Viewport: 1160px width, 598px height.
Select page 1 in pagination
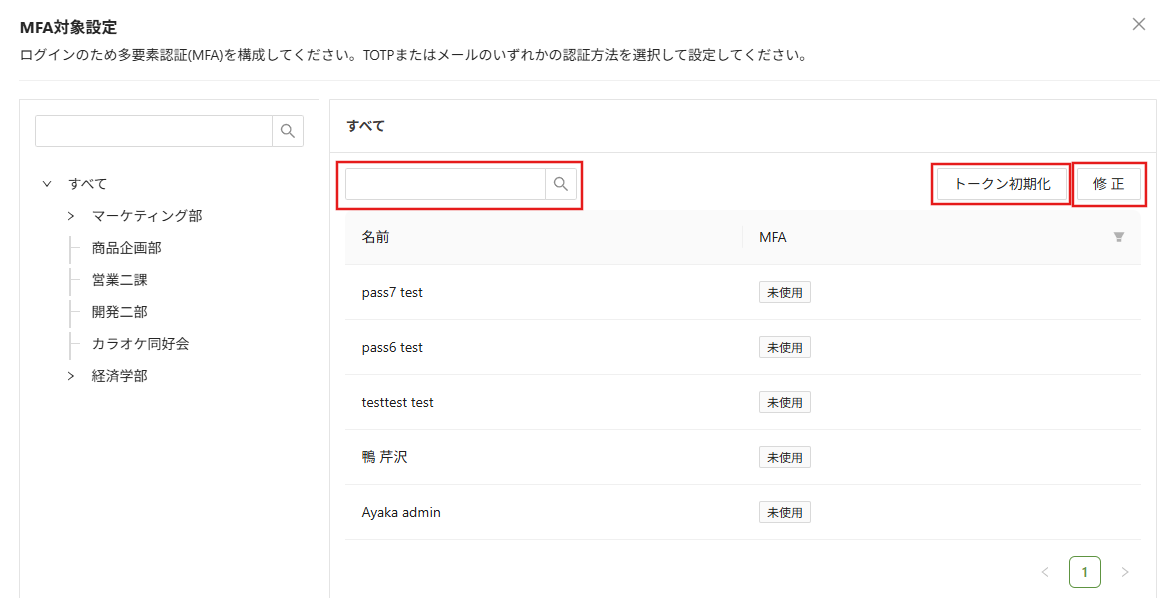(1085, 572)
